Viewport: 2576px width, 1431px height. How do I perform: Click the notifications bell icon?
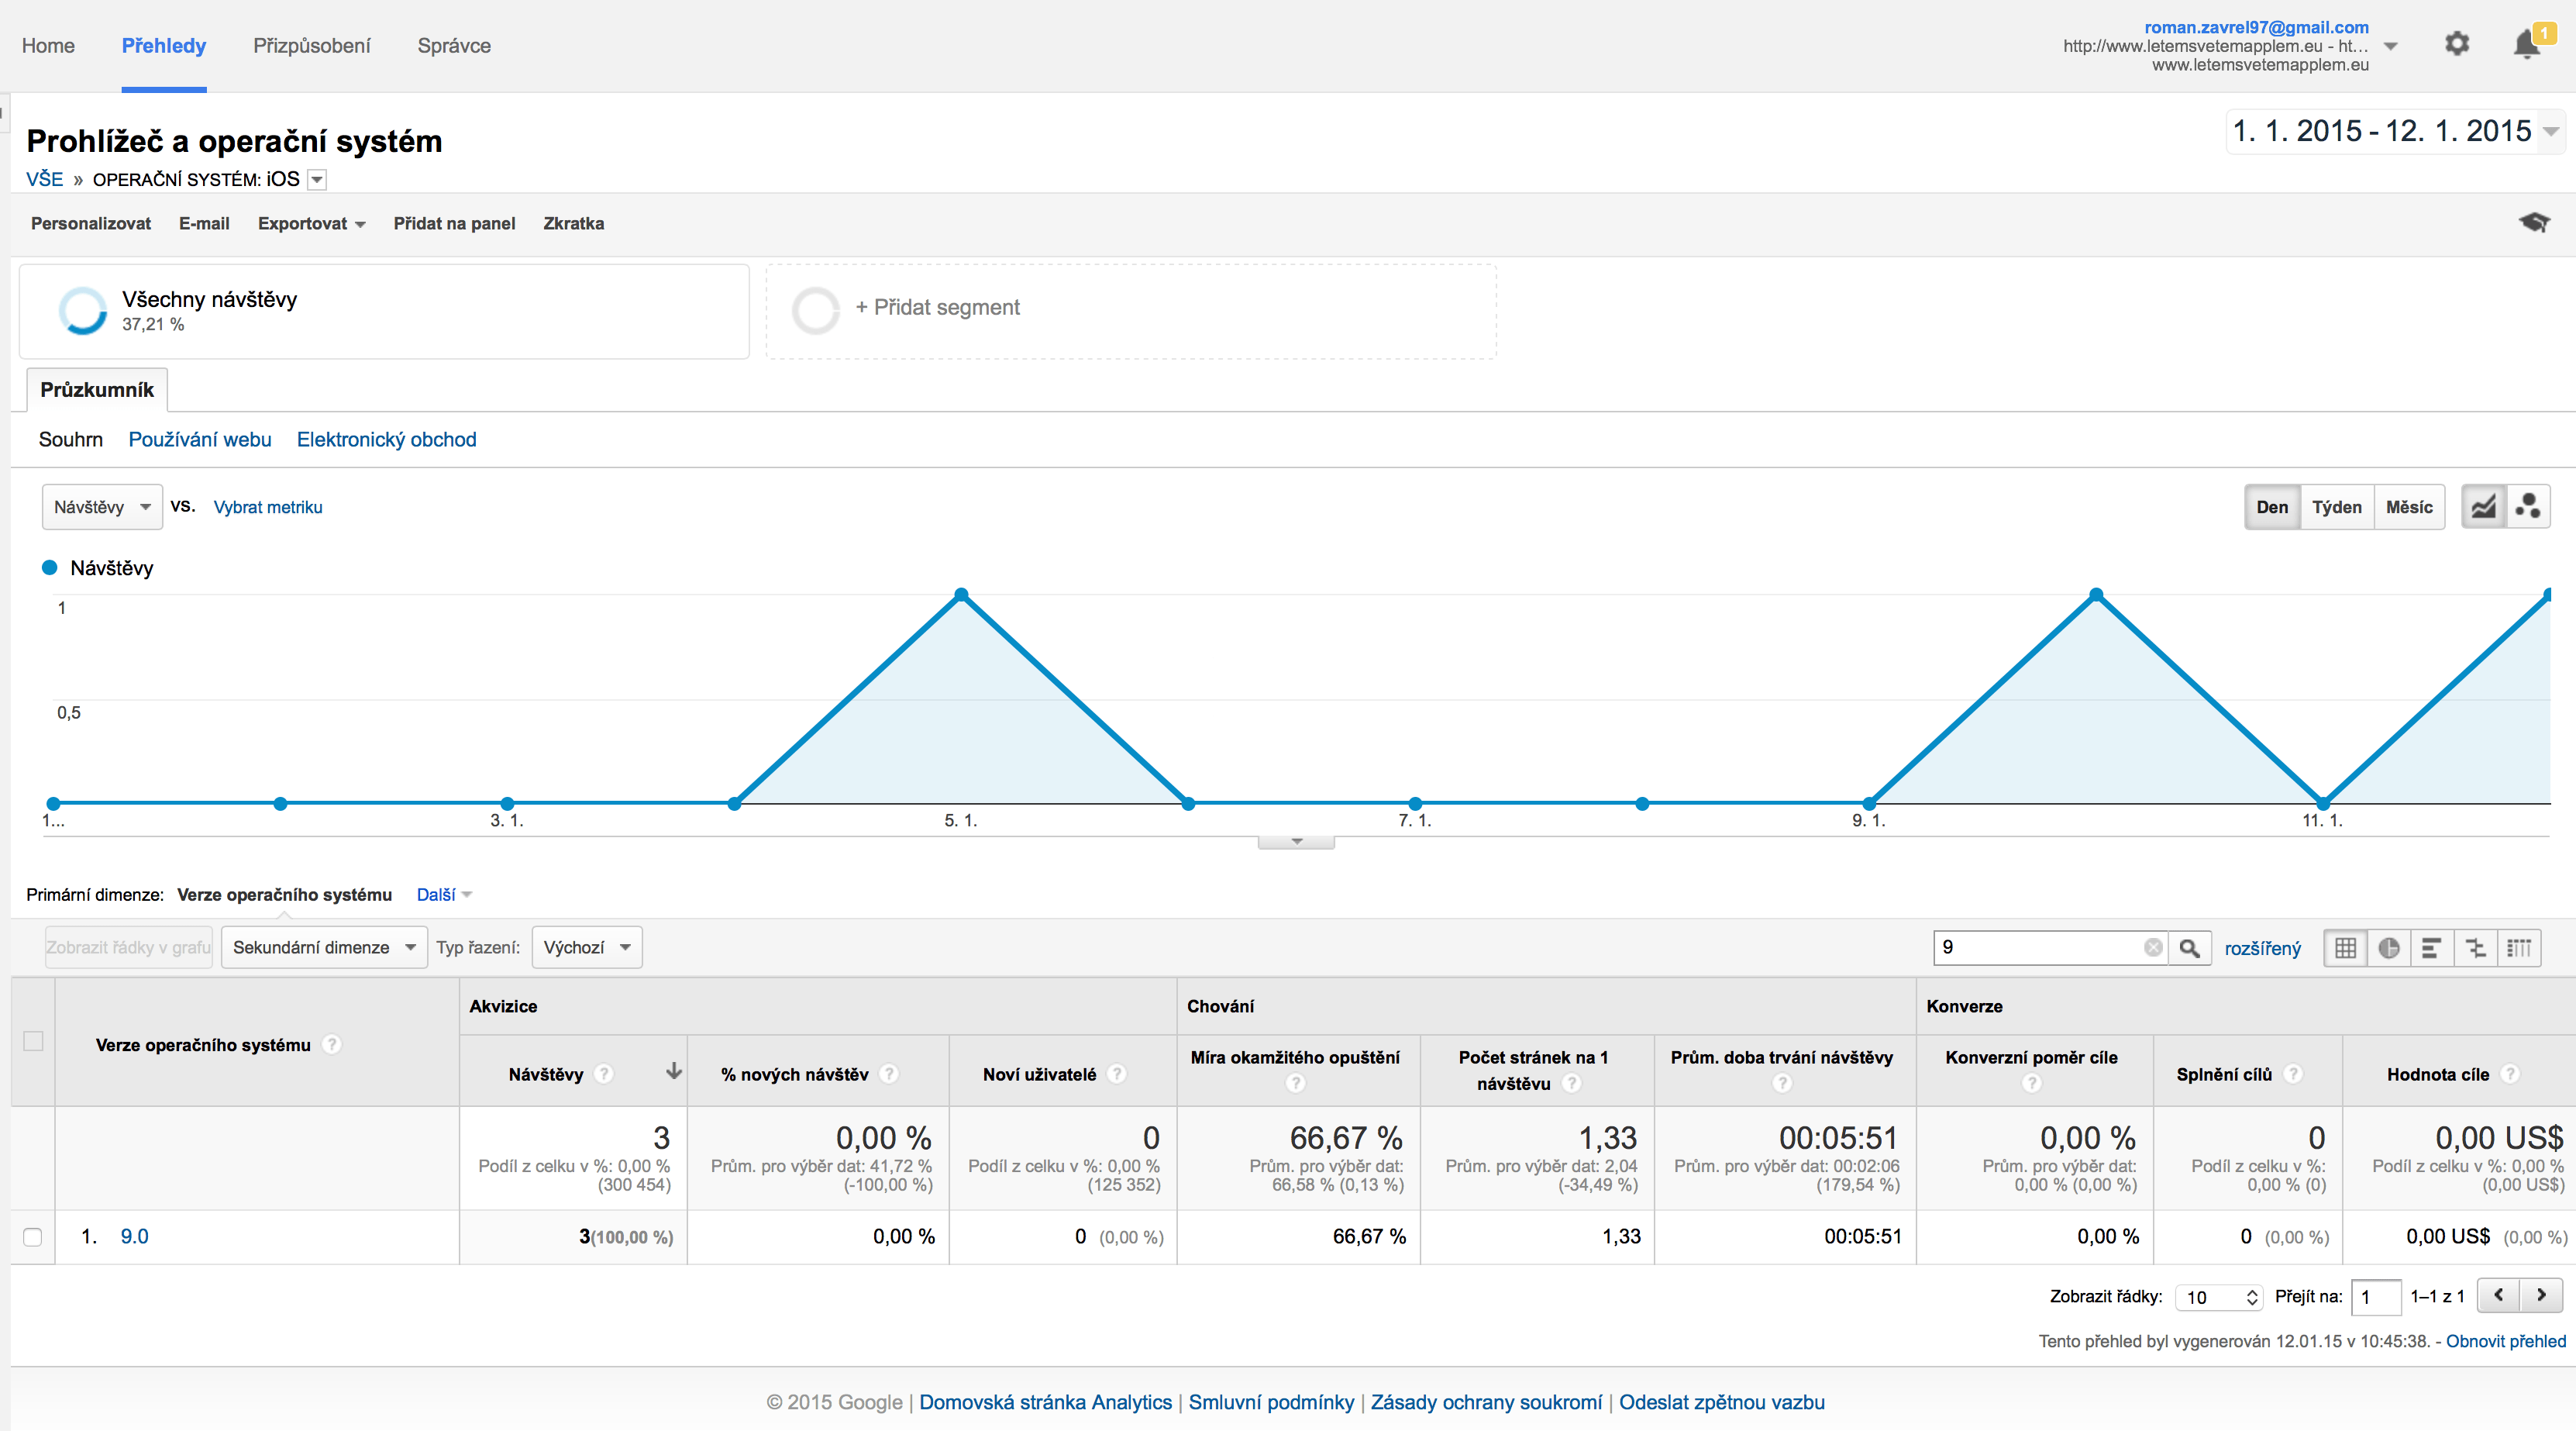2526,45
